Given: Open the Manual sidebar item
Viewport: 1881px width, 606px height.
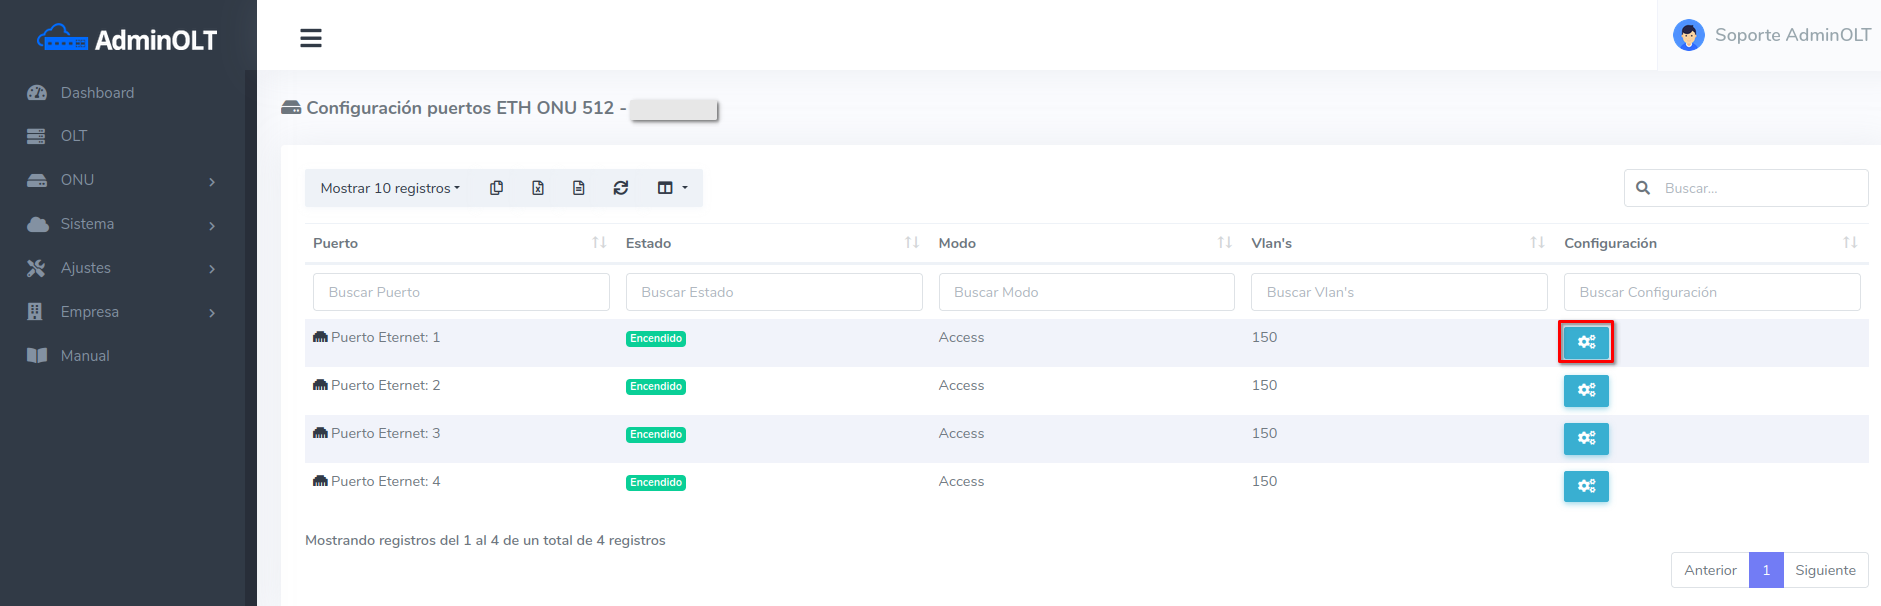Looking at the screenshot, I should [85, 356].
